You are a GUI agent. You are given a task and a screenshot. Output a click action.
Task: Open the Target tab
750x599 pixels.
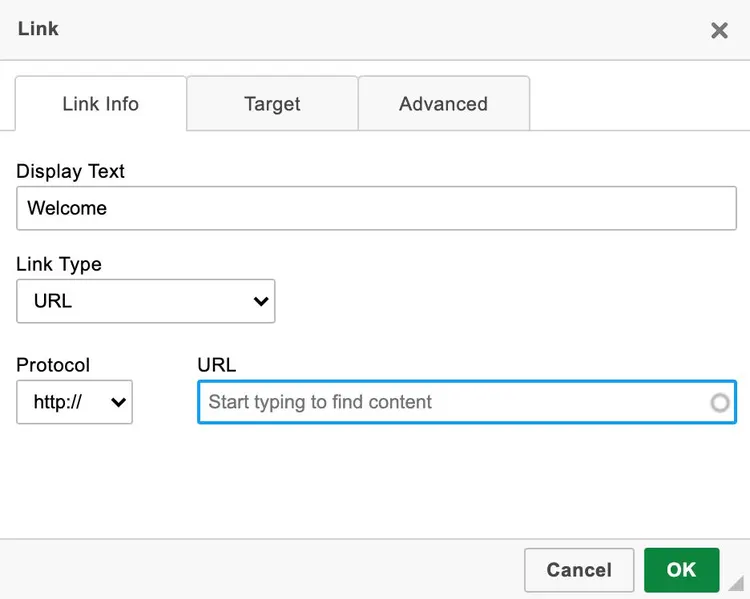click(x=272, y=104)
